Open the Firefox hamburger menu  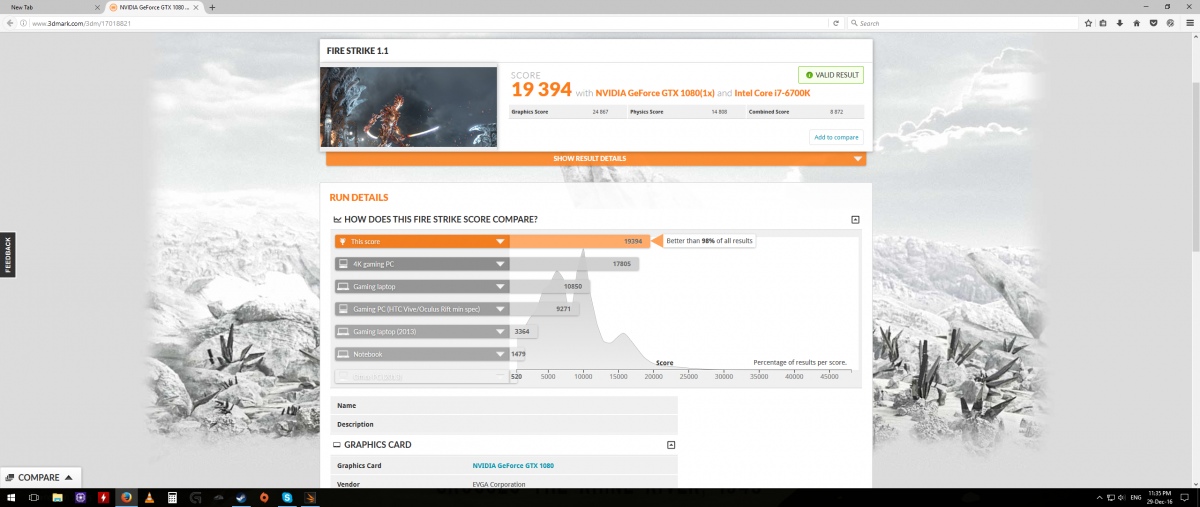(x=1188, y=23)
